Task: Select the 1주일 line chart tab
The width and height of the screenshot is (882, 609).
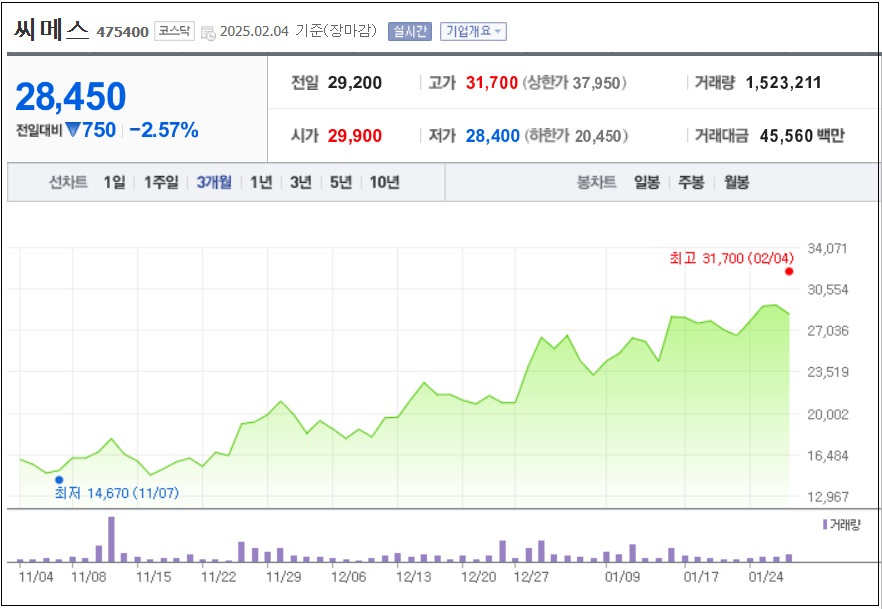Action: click(x=161, y=182)
